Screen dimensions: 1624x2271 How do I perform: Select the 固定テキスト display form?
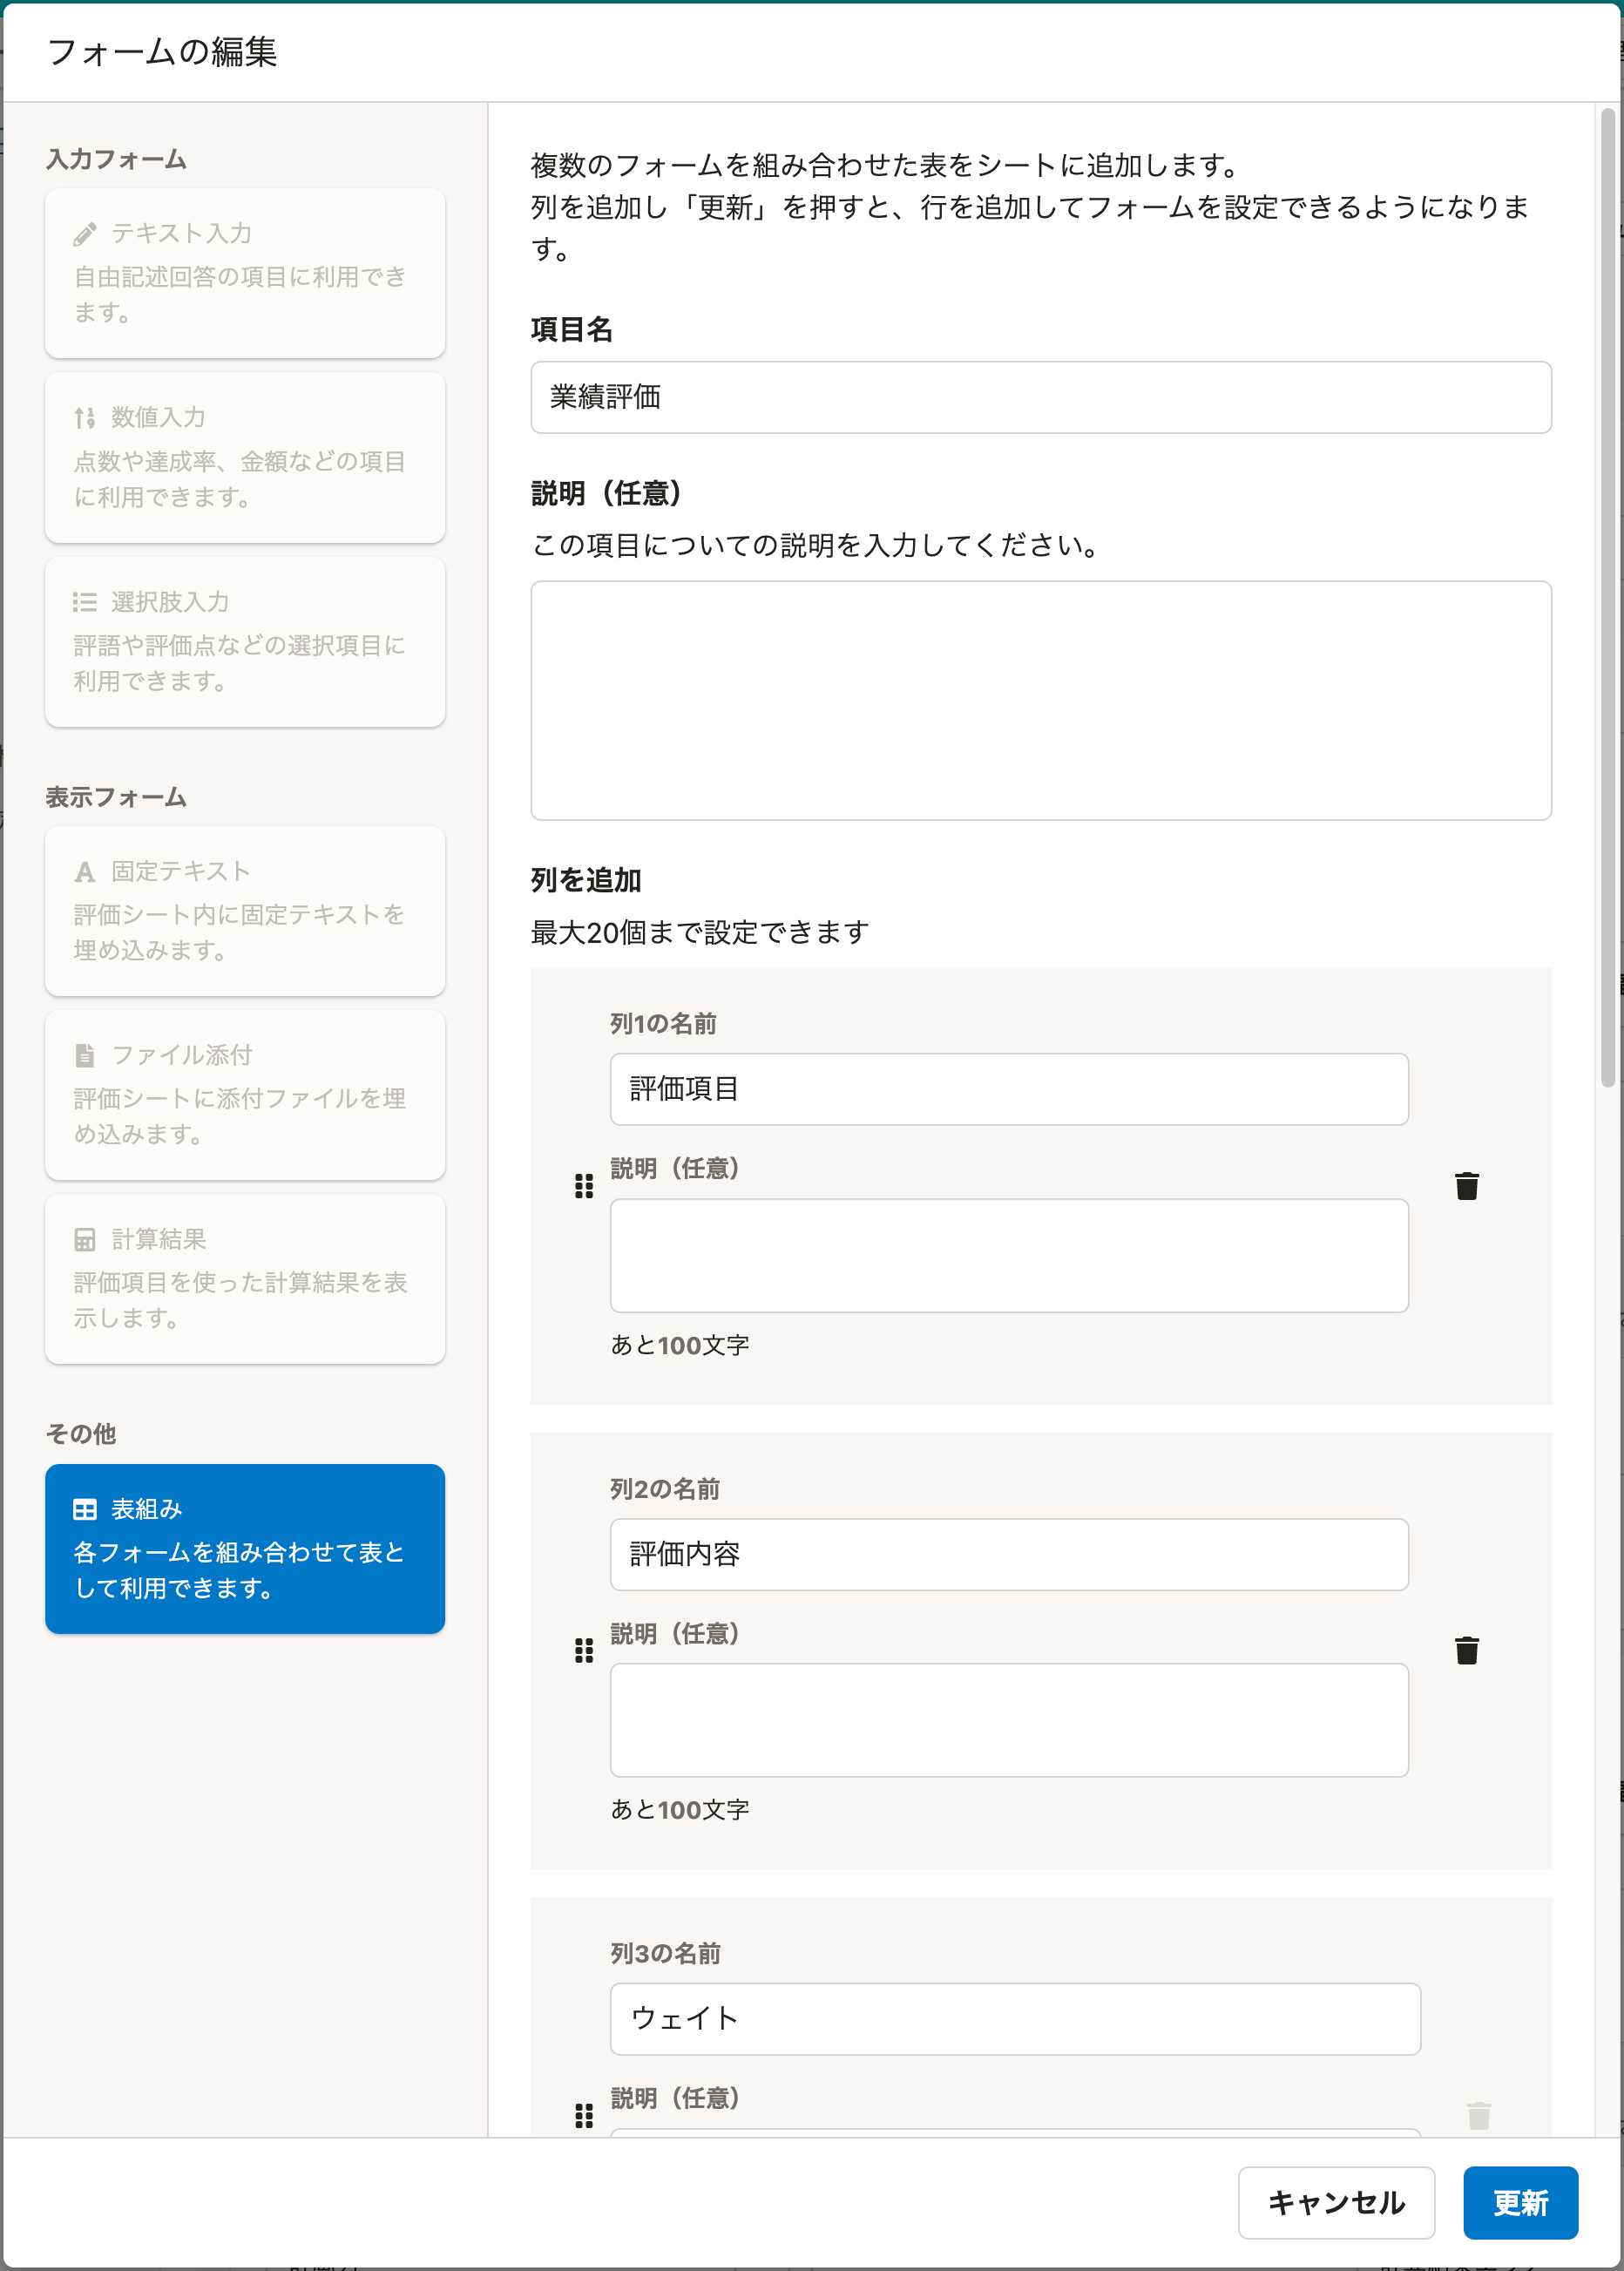point(245,910)
